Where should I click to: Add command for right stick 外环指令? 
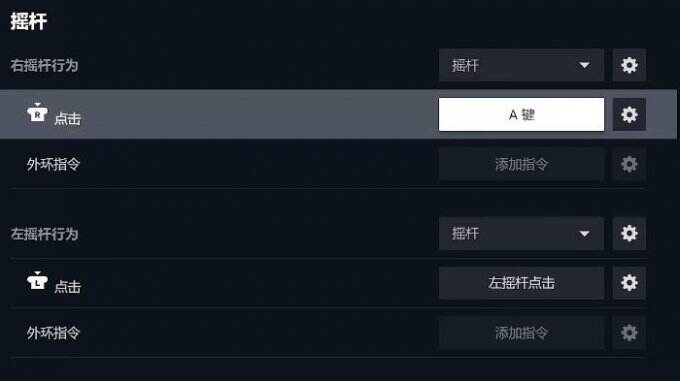tap(521, 164)
